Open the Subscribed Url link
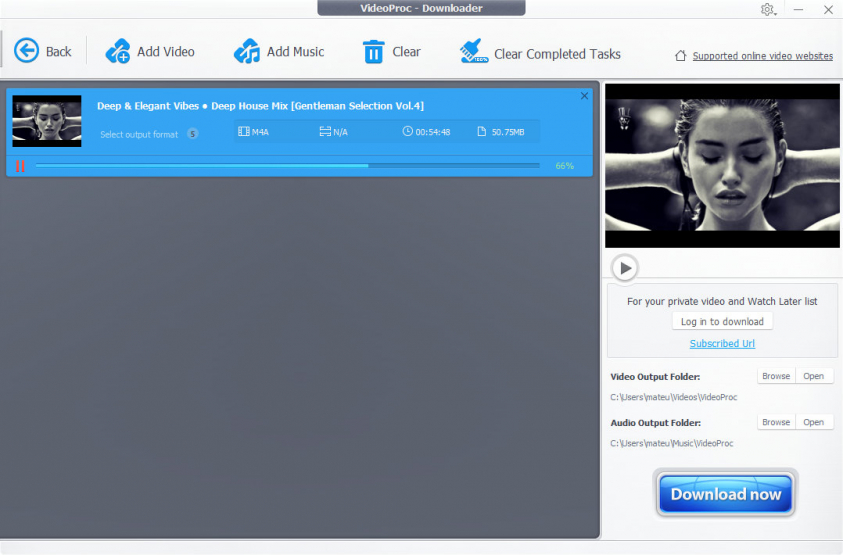843x555 pixels. (722, 343)
